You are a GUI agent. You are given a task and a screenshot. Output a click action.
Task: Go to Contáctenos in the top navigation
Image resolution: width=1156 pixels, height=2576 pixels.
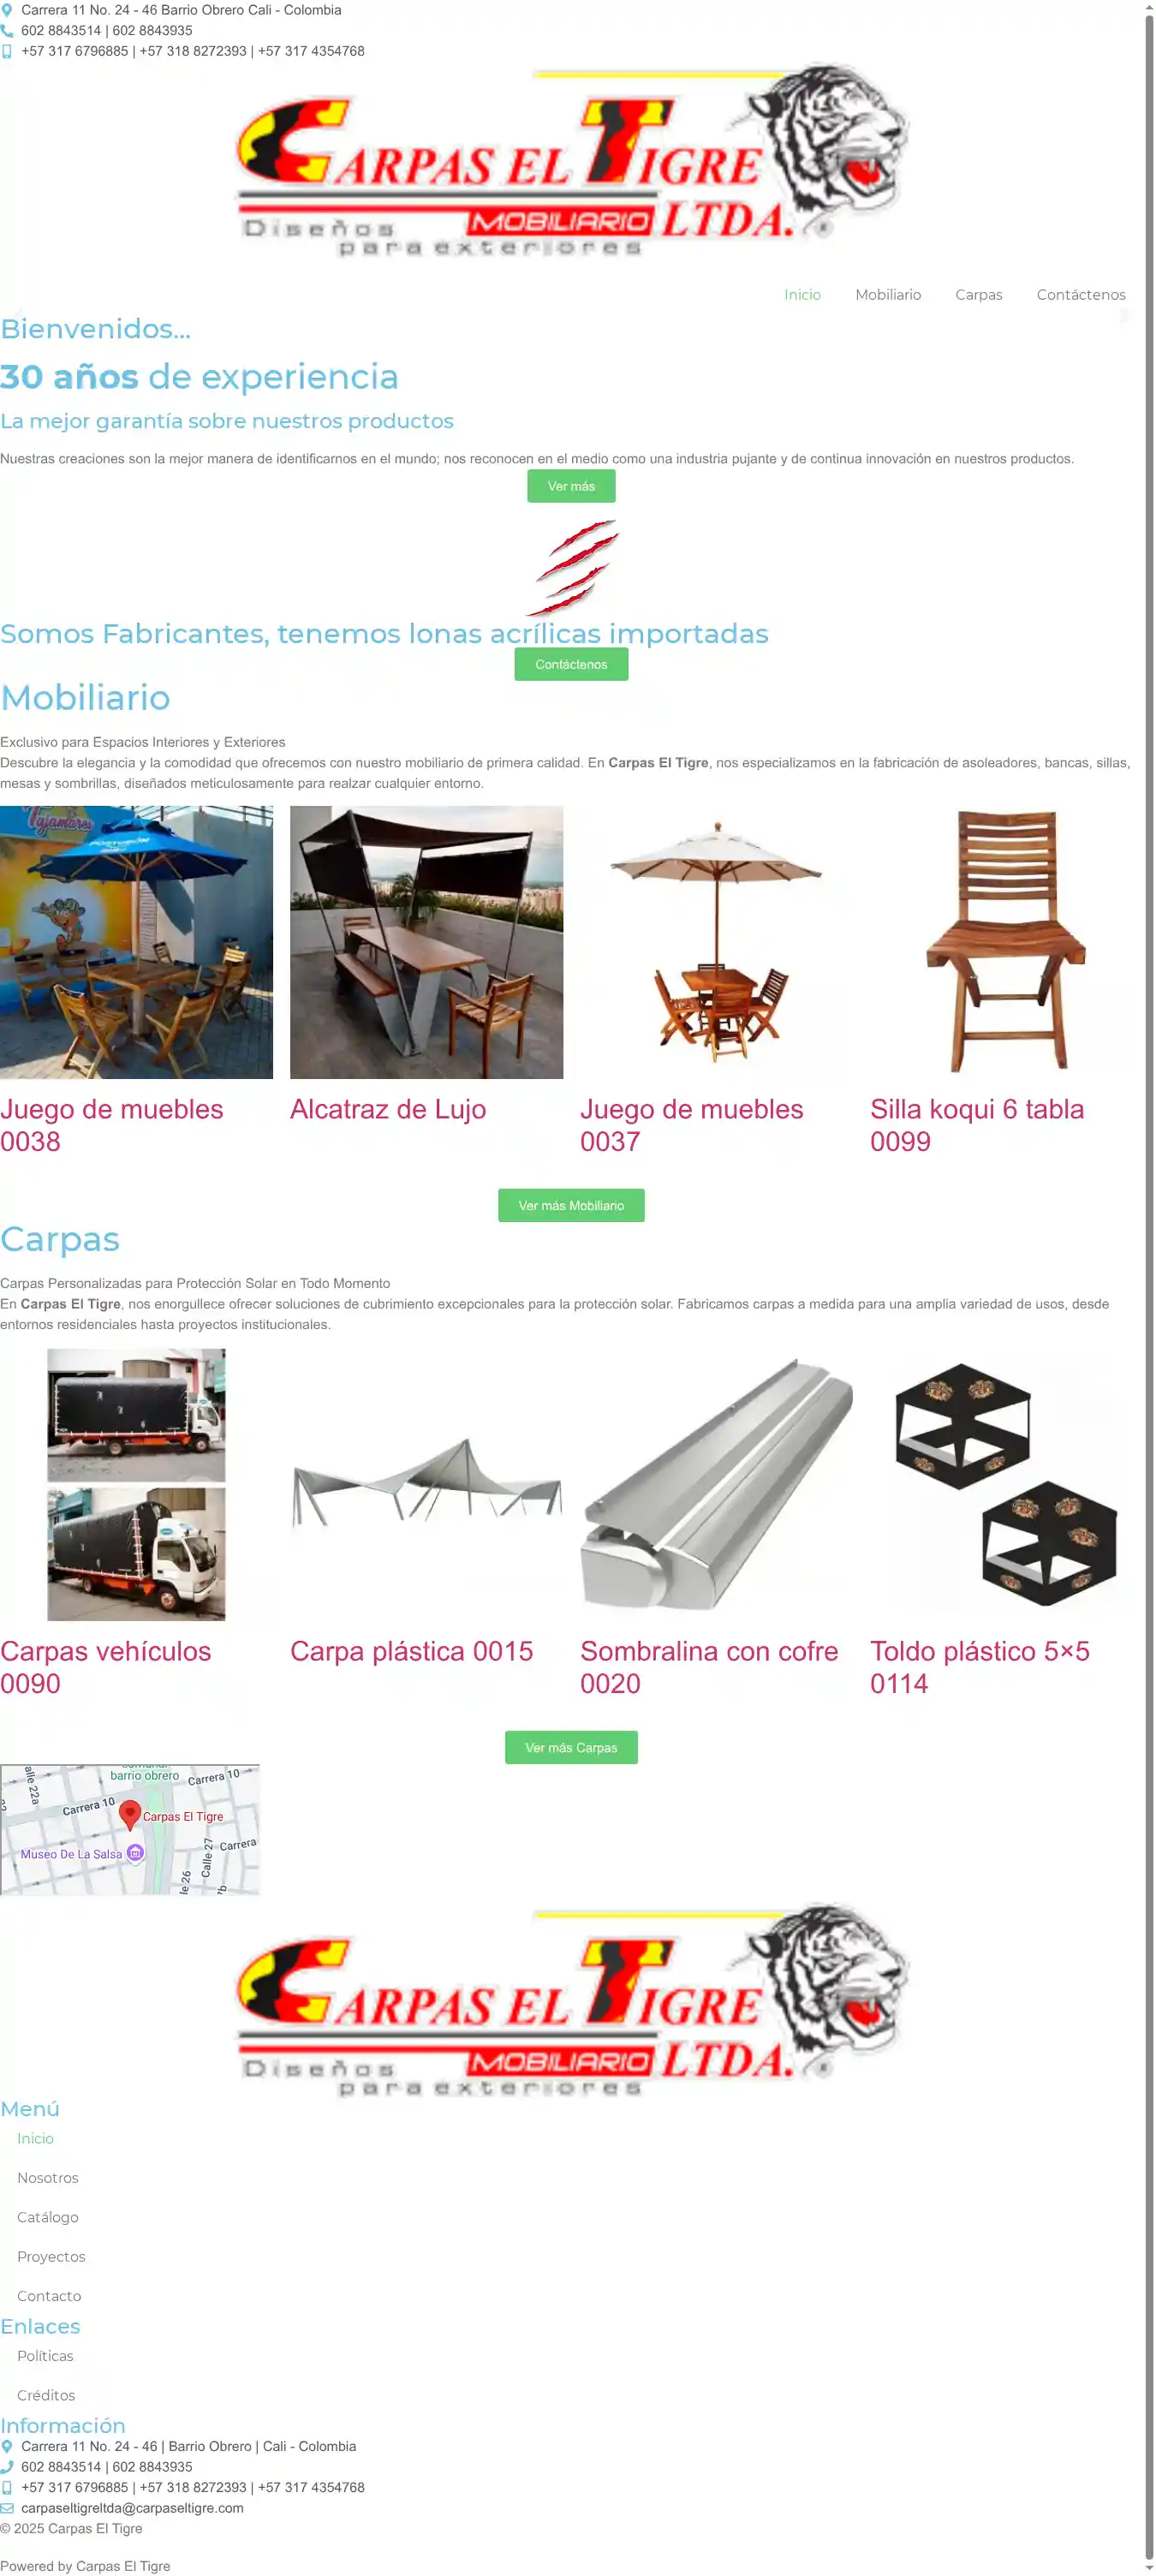point(1081,295)
